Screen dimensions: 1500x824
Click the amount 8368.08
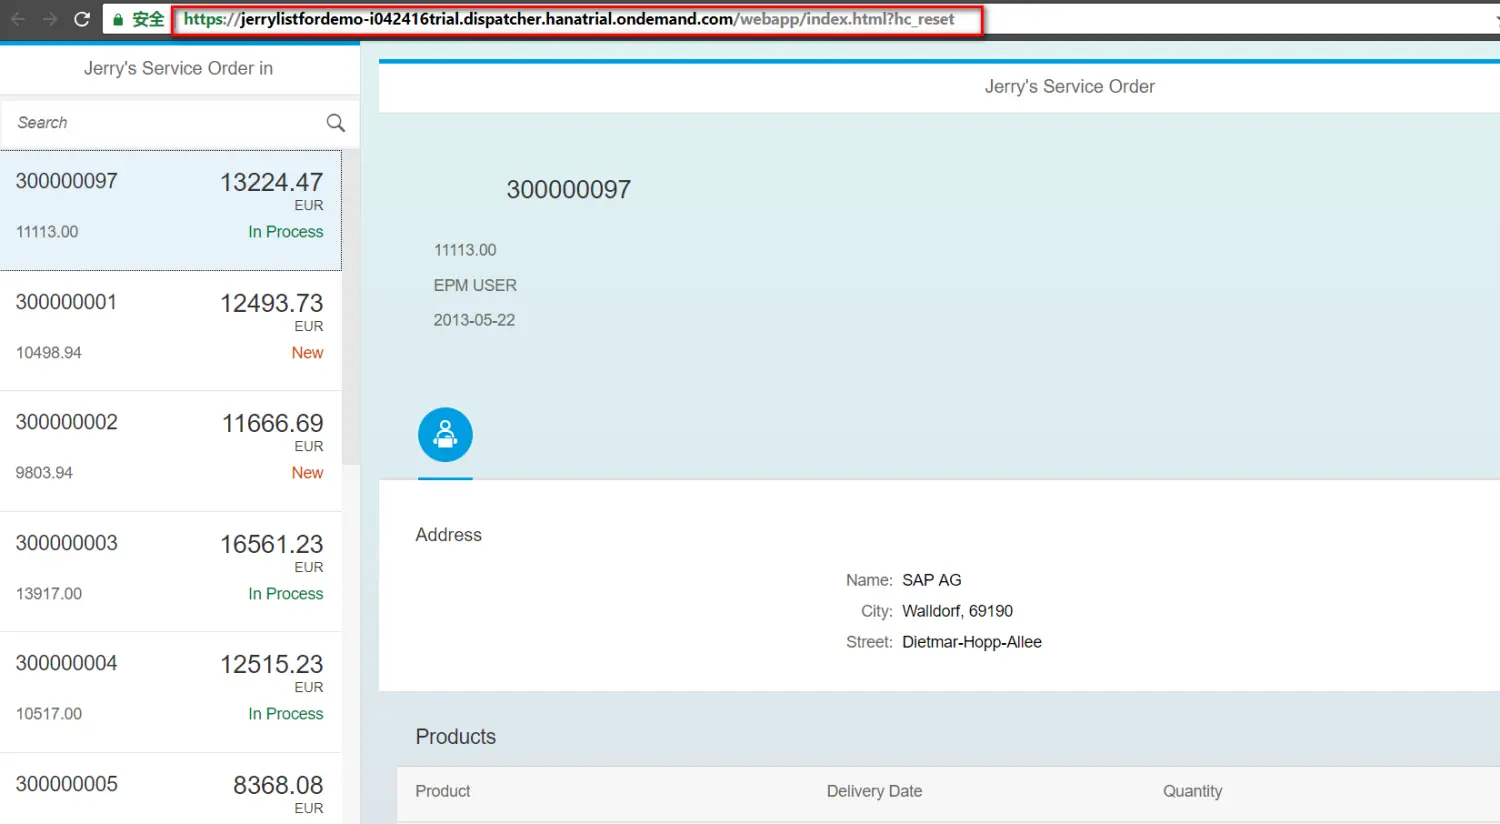[x=278, y=785]
